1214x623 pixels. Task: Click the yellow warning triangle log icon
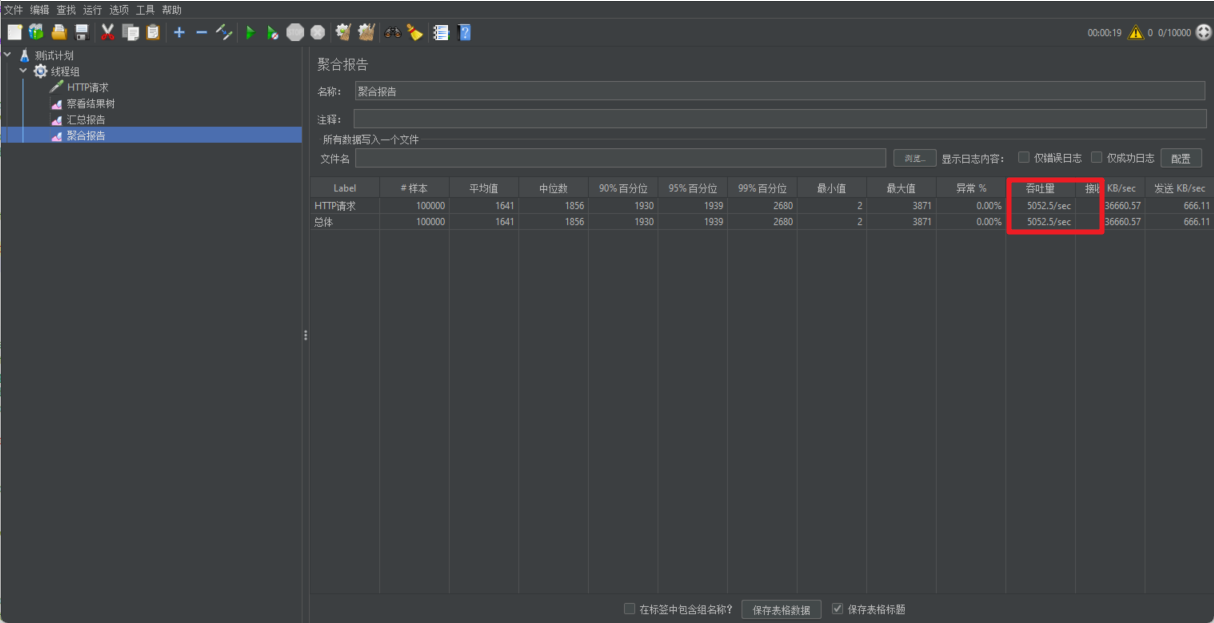(x=1135, y=32)
